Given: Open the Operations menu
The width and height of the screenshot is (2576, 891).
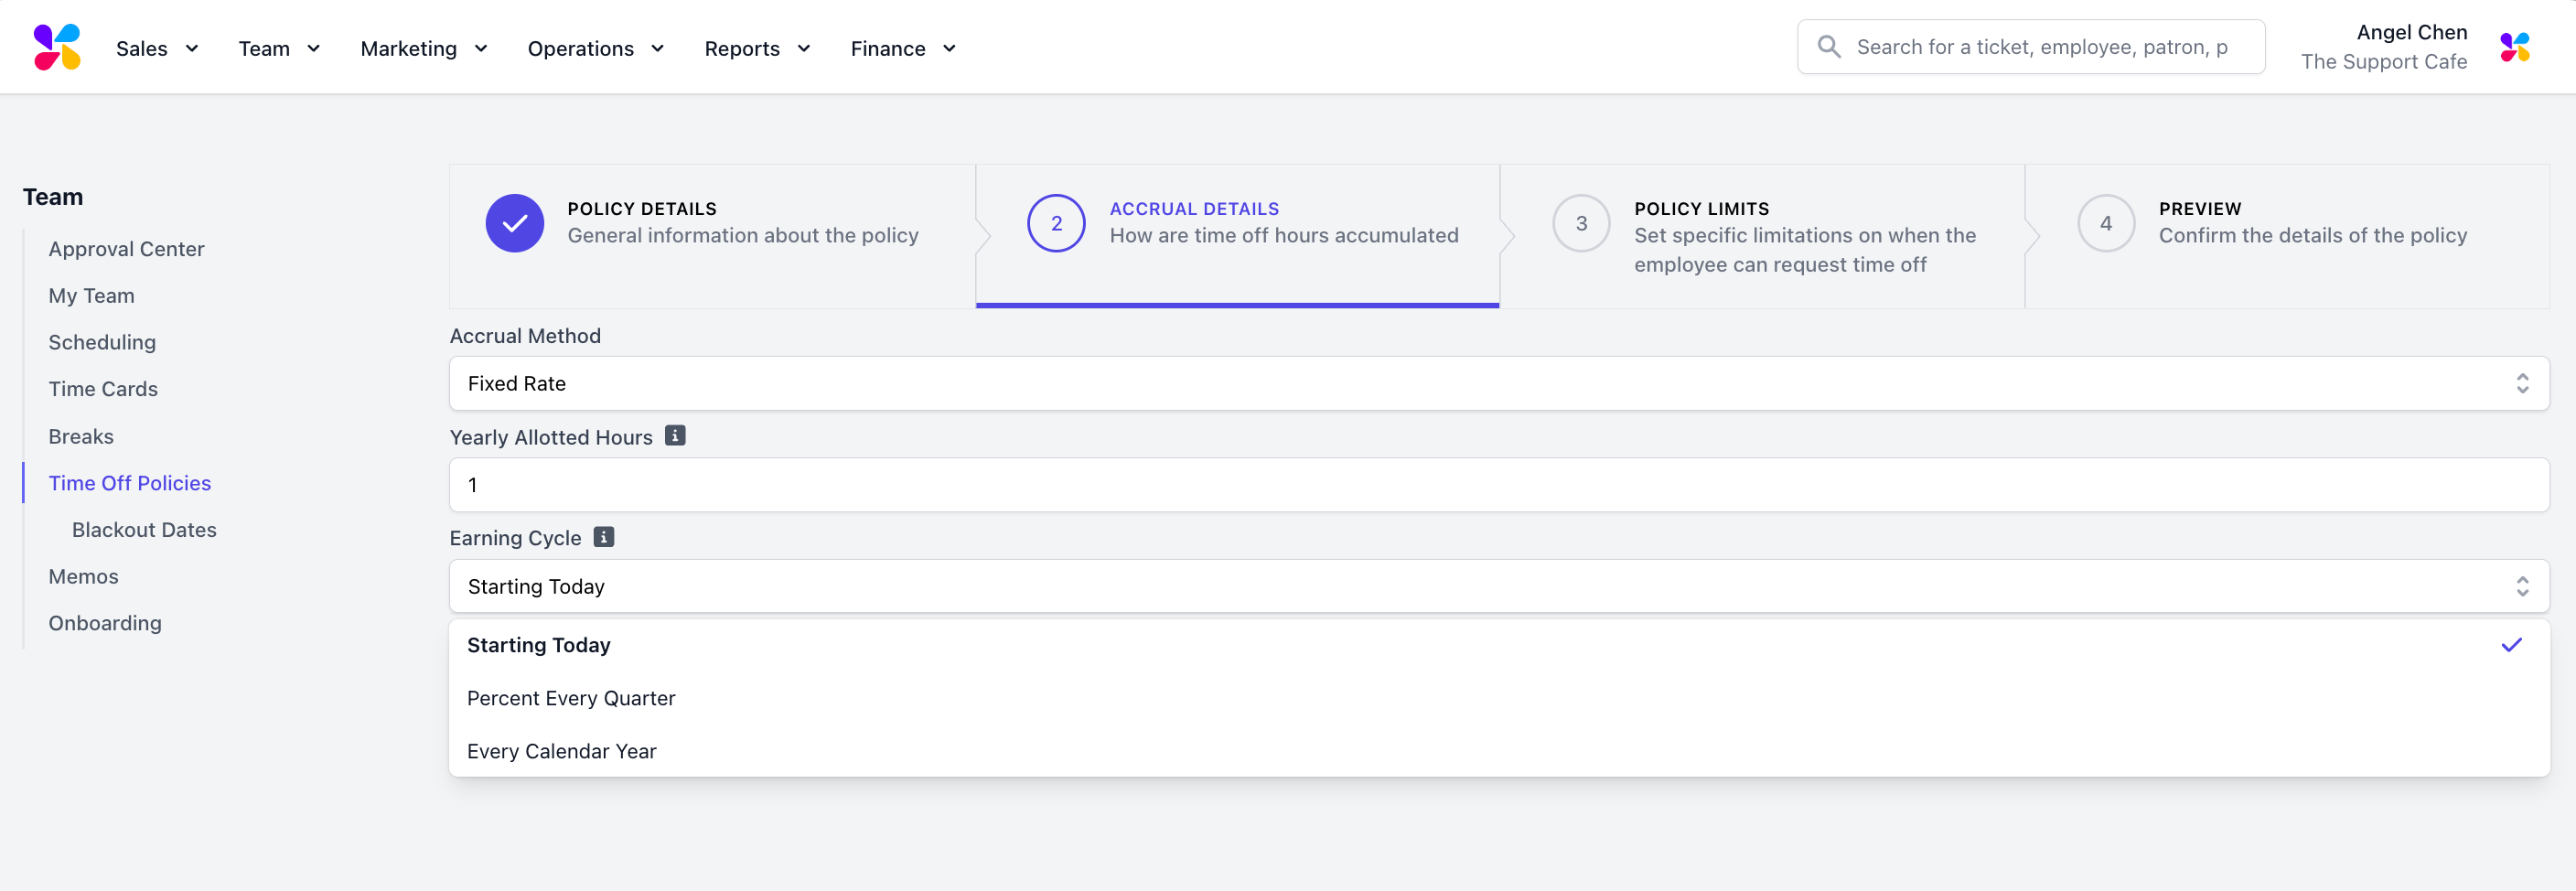Looking at the screenshot, I should 596,48.
